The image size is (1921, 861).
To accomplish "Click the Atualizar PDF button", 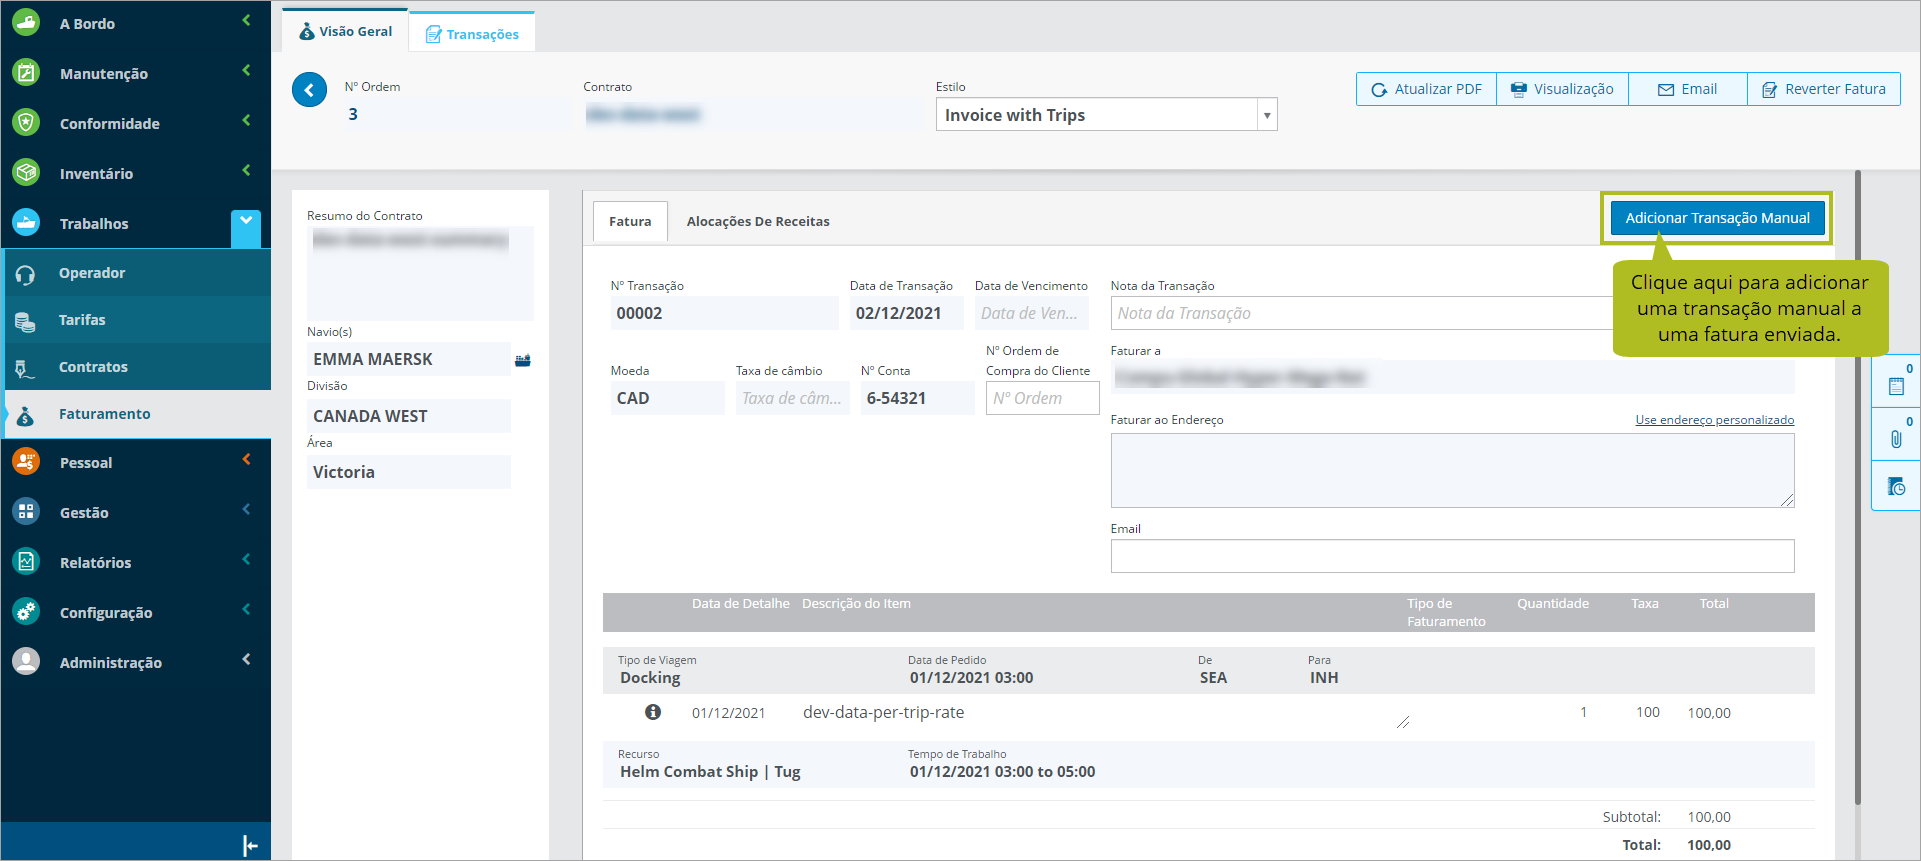I will tap(1426, 89).
